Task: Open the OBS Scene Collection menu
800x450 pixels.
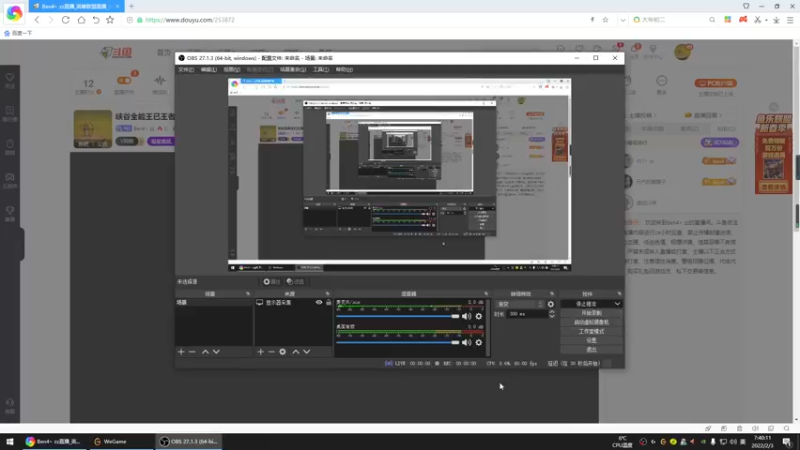Action: coord(293,69)
